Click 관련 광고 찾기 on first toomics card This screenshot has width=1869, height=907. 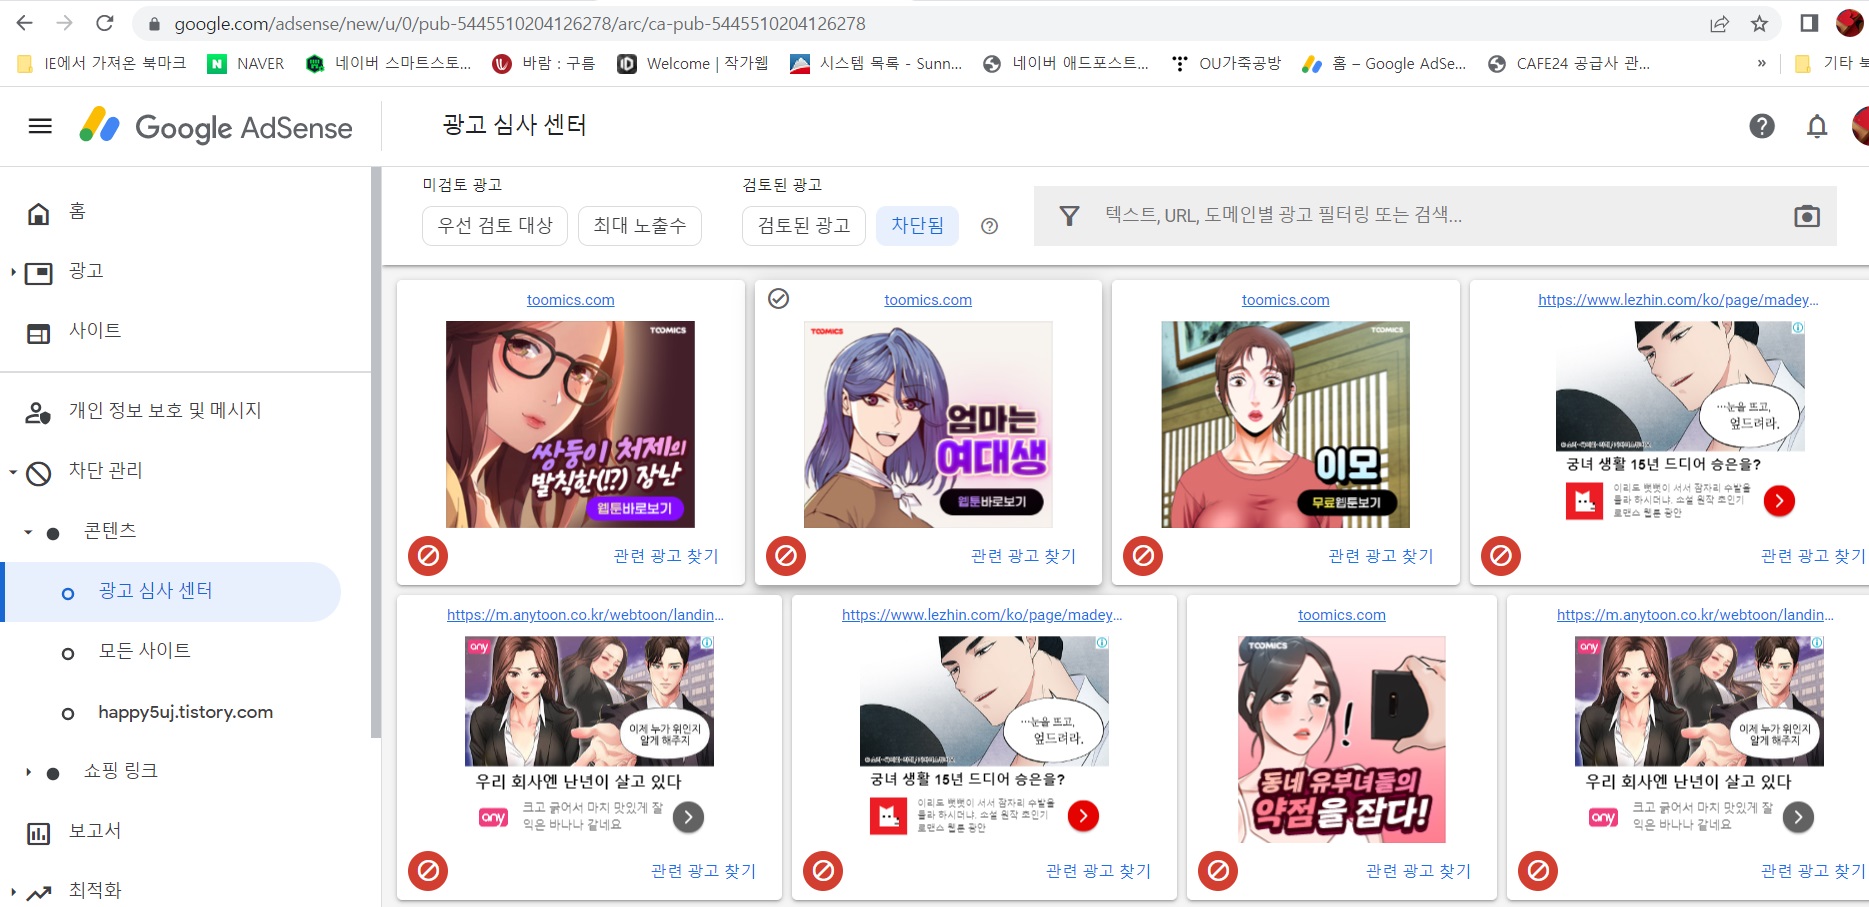click(x=666, y=556)
